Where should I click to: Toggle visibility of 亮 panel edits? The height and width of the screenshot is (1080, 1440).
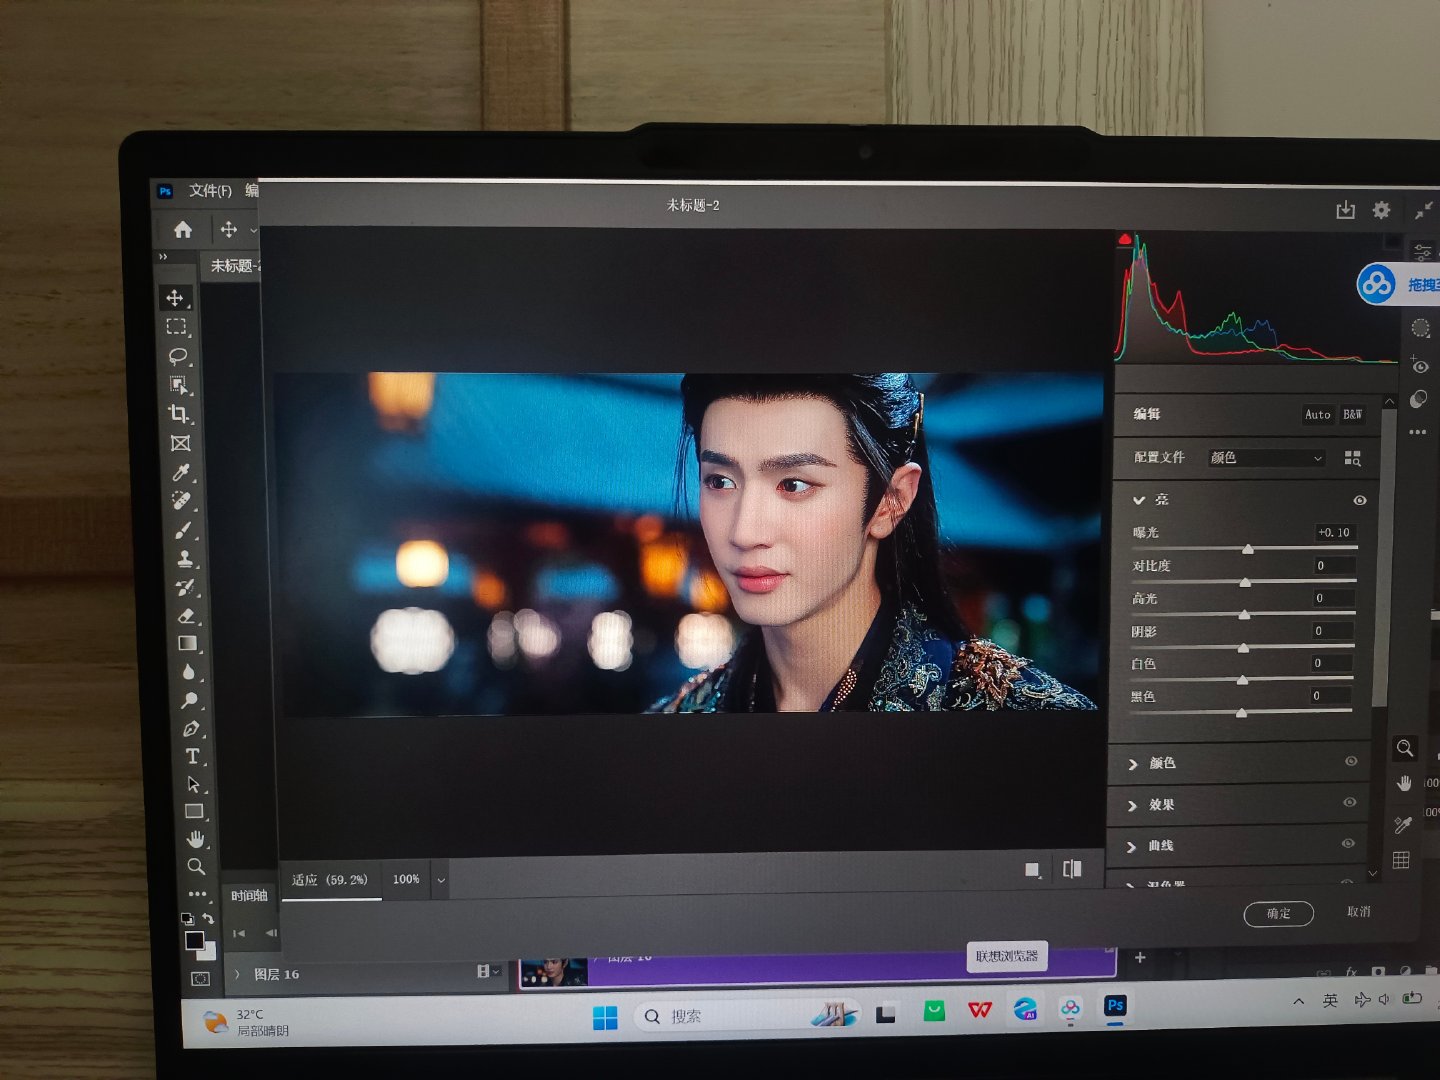click(1360, 500)
